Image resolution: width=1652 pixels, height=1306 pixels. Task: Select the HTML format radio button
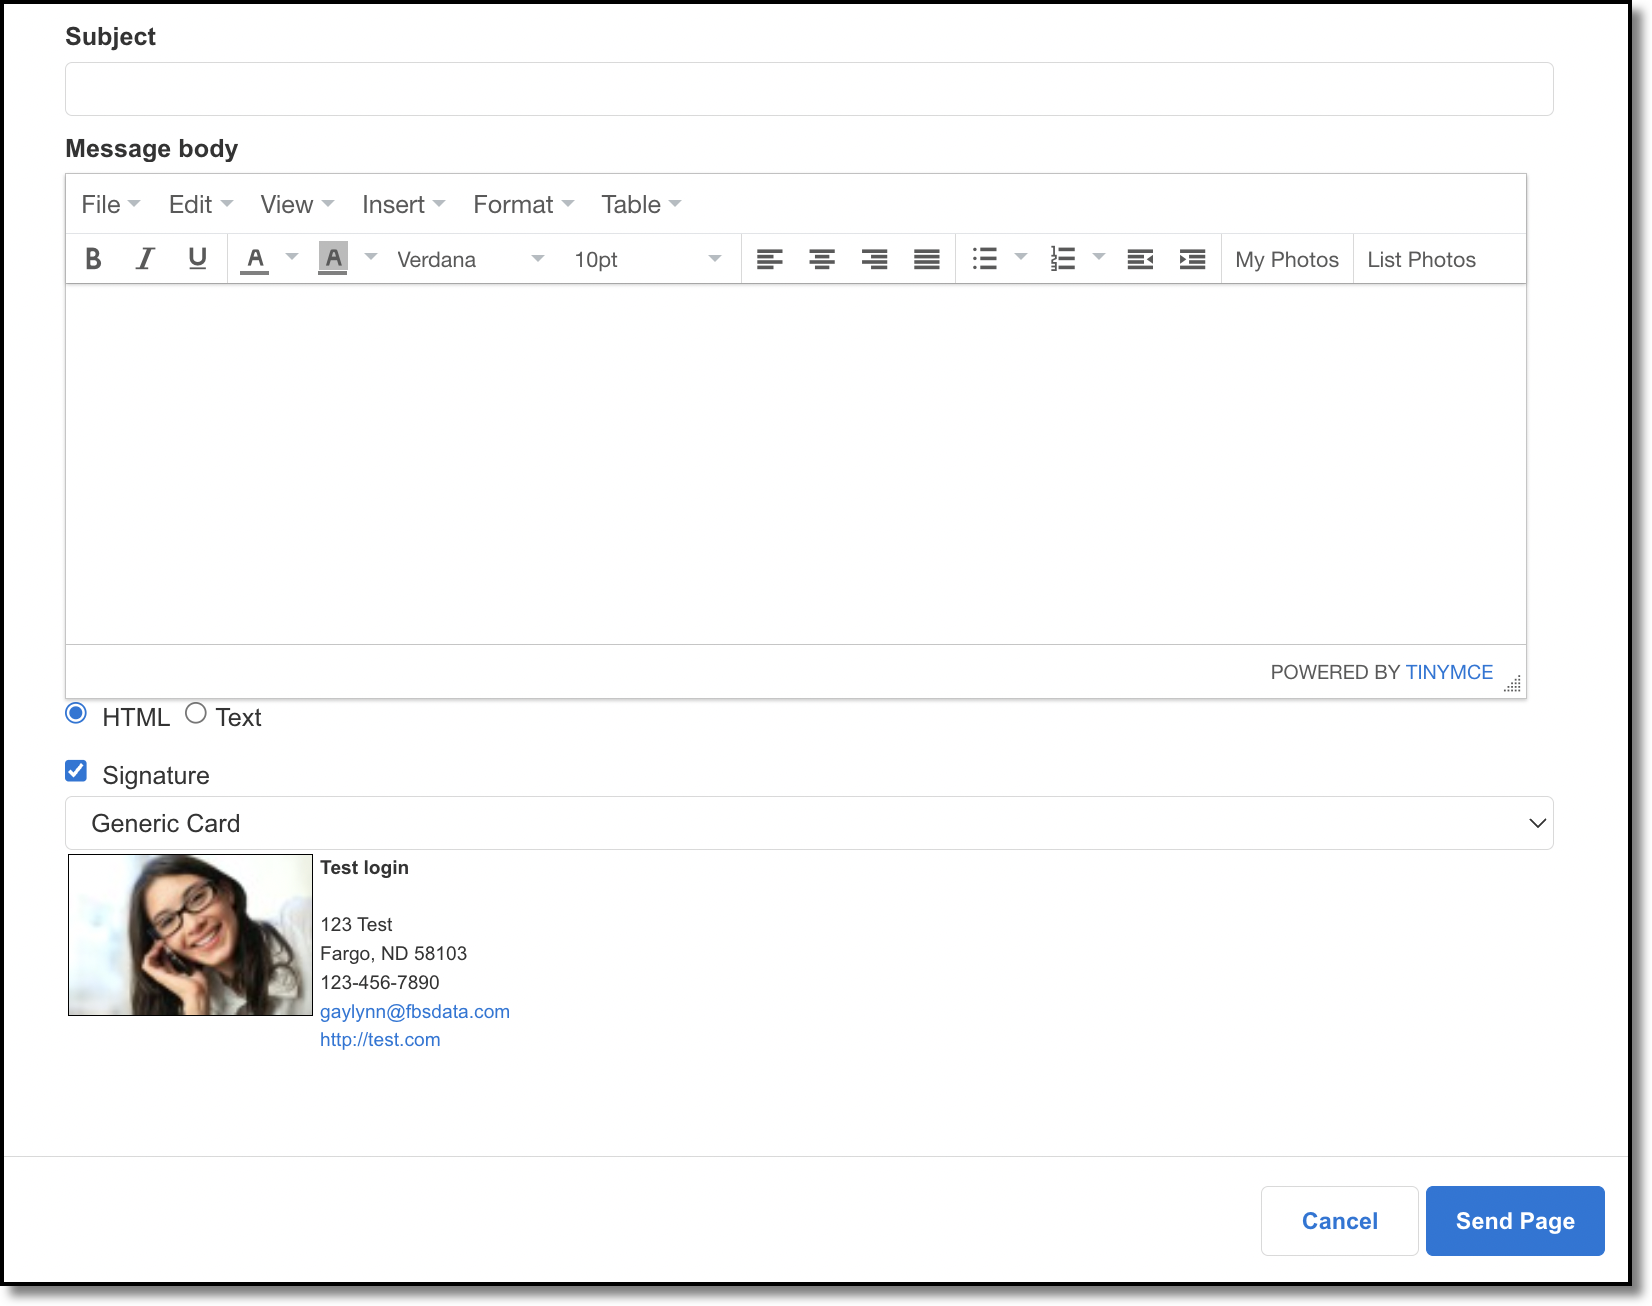click(x=76, y=713)
